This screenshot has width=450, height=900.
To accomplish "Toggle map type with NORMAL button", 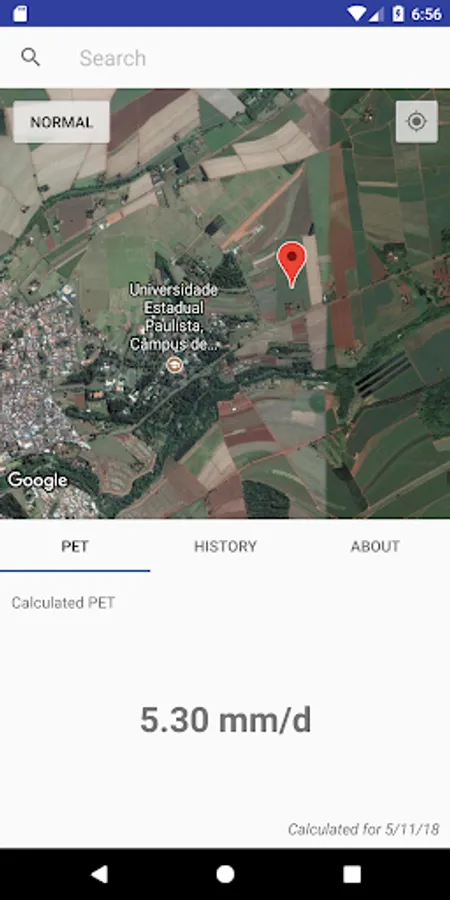I will [61, 122].
